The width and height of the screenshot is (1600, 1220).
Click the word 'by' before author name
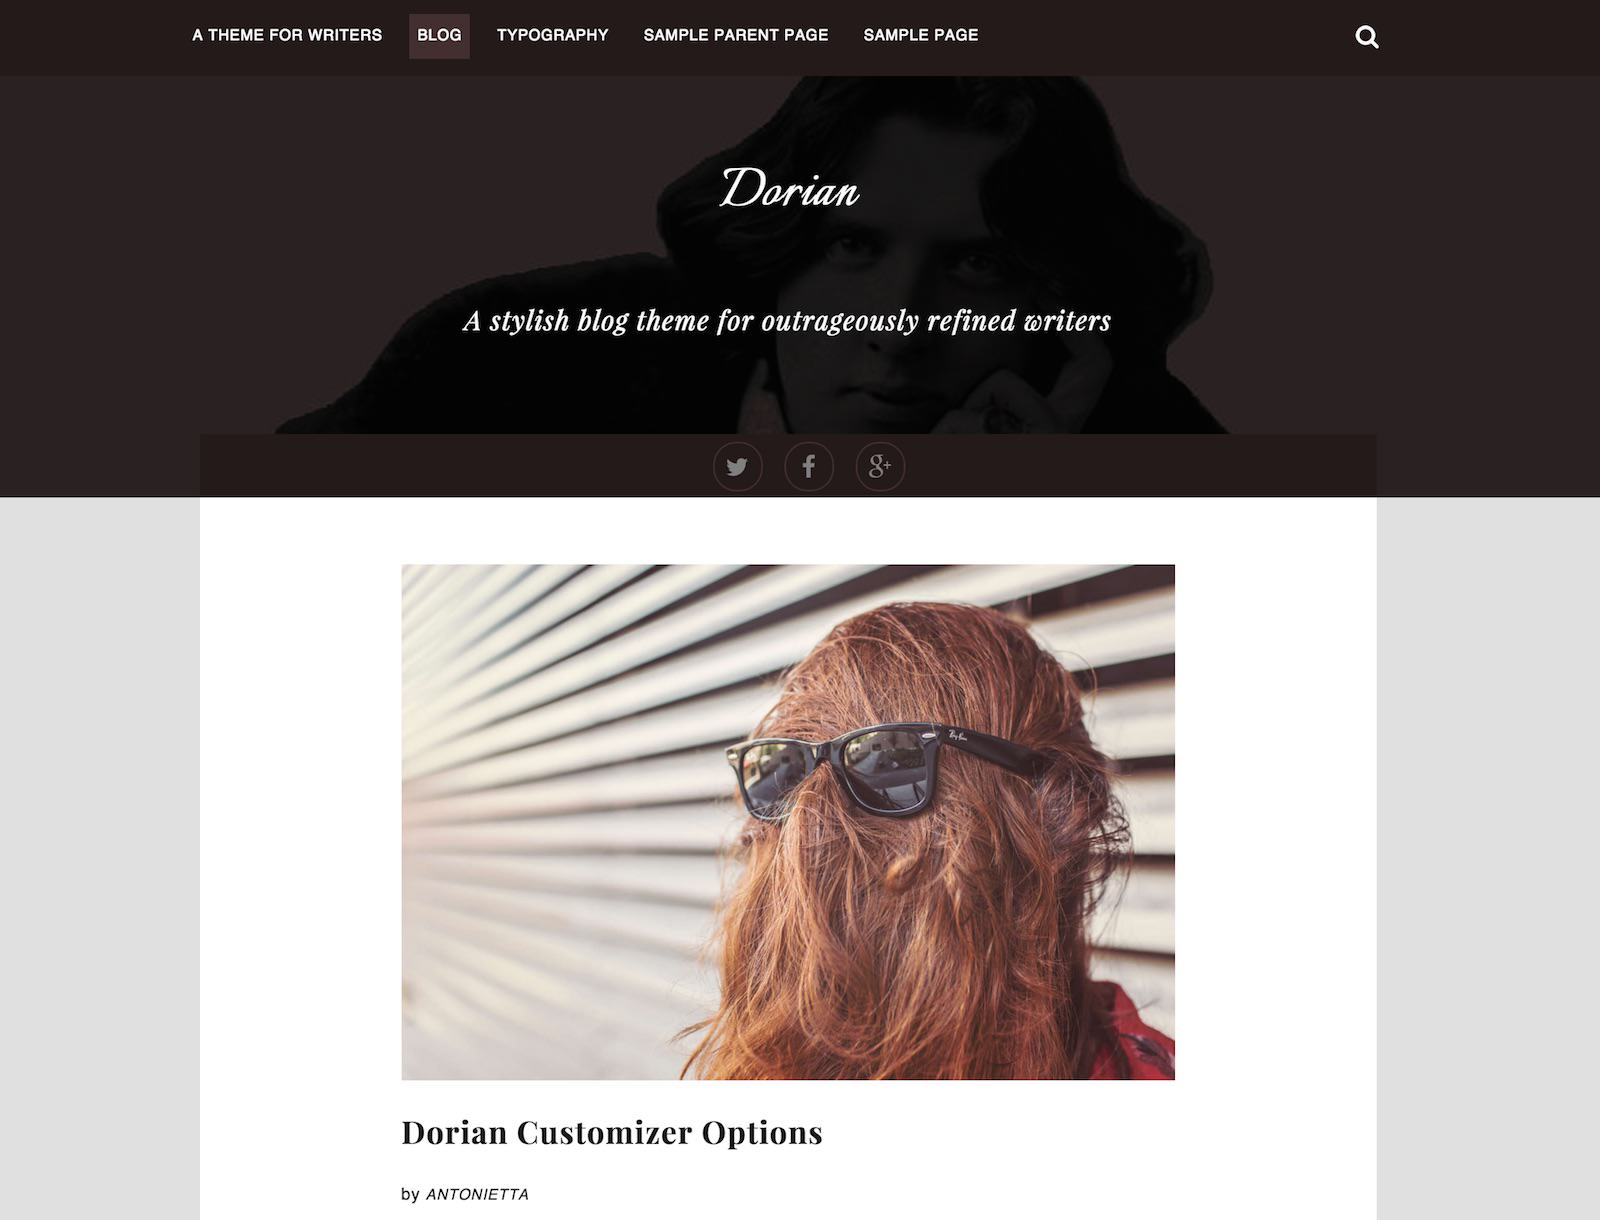pyautogui.click(x=410, y=1194)
